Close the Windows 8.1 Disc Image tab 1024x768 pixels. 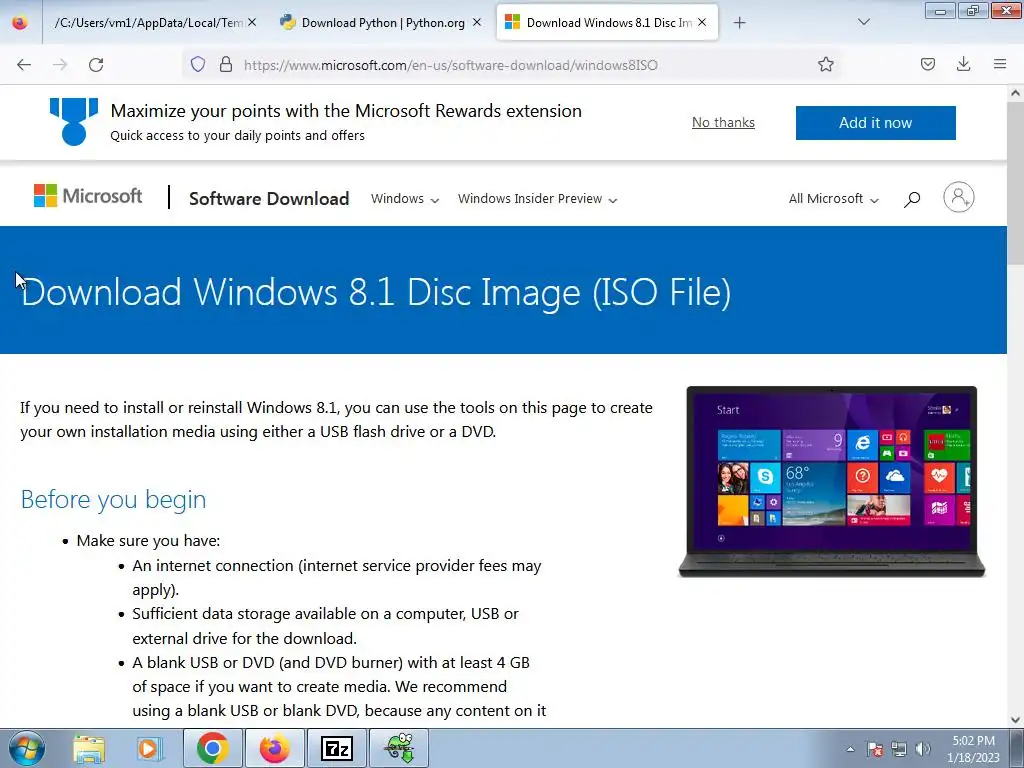[x=702, y=22]
